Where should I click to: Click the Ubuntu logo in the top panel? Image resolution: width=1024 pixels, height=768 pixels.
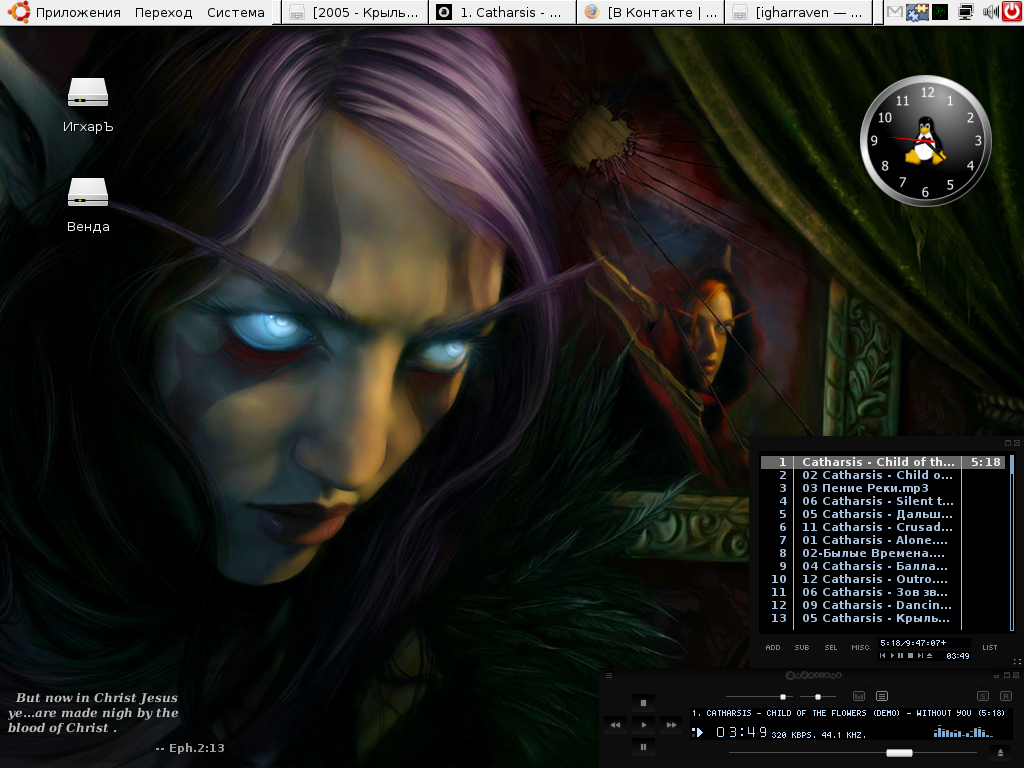tap(19, 12)
